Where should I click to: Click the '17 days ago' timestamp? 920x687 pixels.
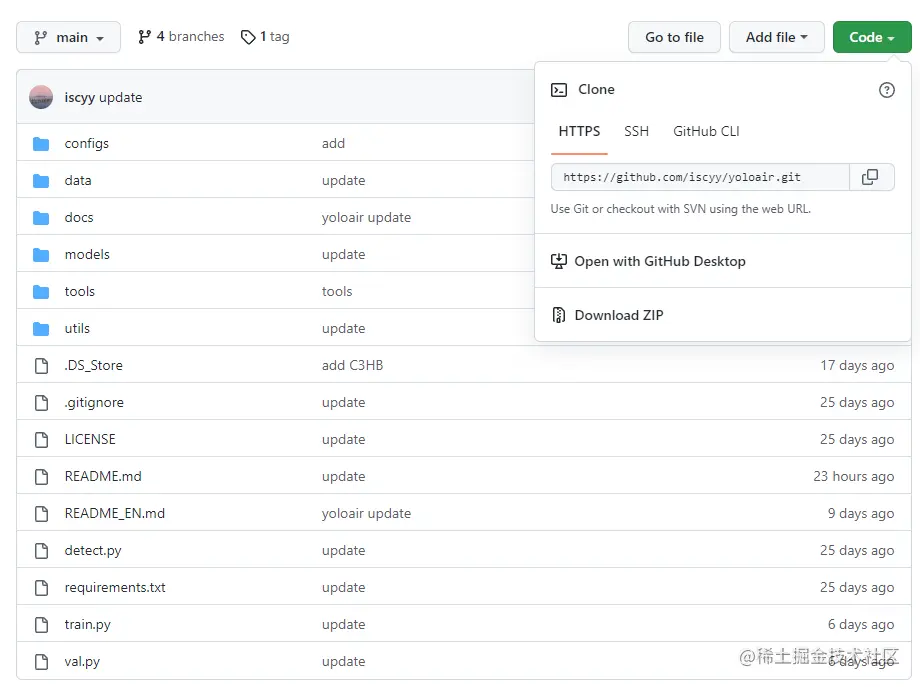857,366
